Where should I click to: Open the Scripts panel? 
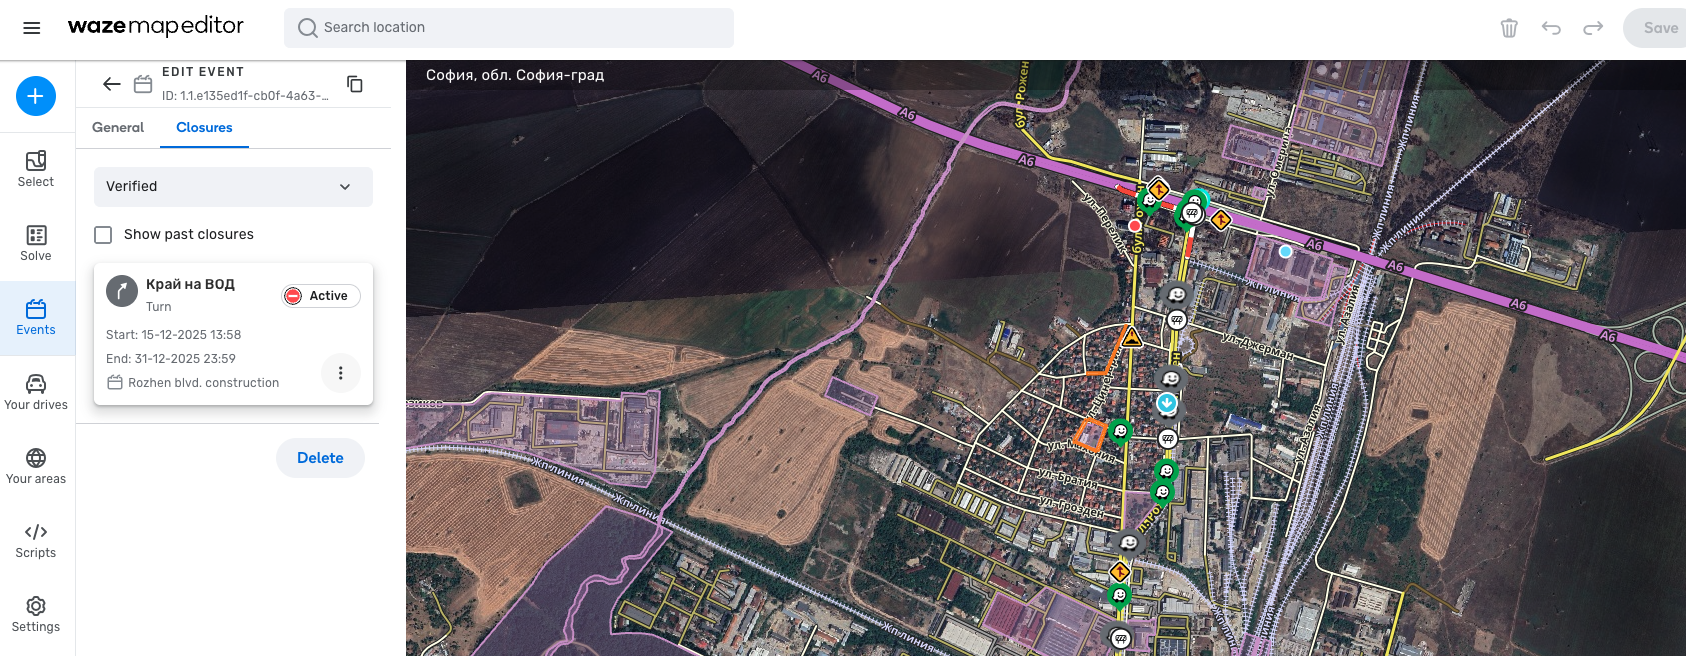click(36, 540)
